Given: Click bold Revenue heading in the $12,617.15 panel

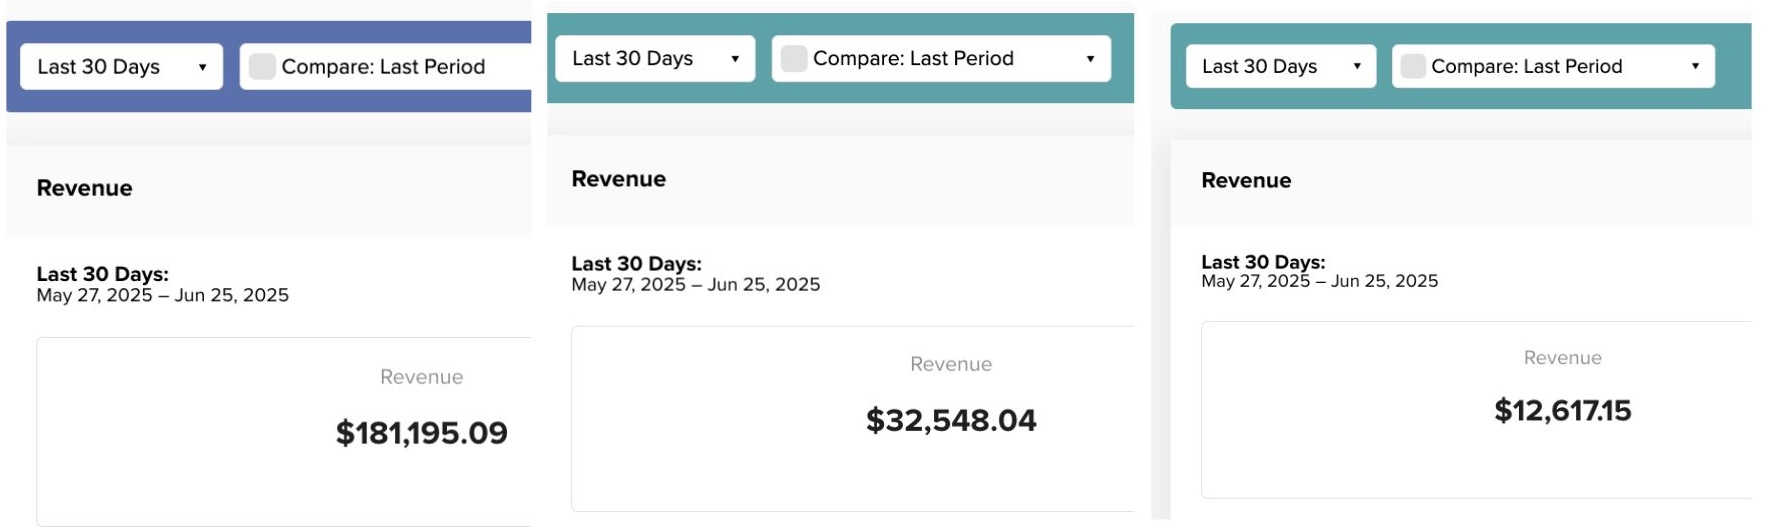Looking at the screenshot, I should click(1246, 180).
